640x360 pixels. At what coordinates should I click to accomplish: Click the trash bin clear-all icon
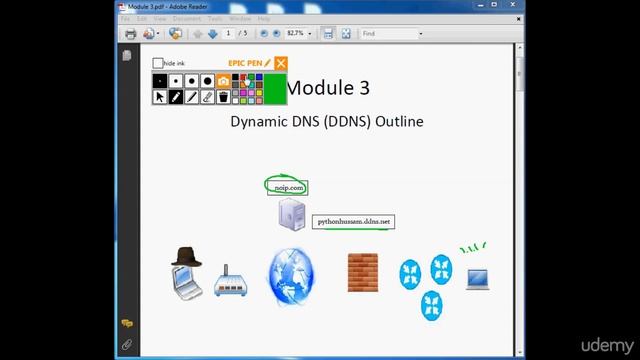point(223,97)
